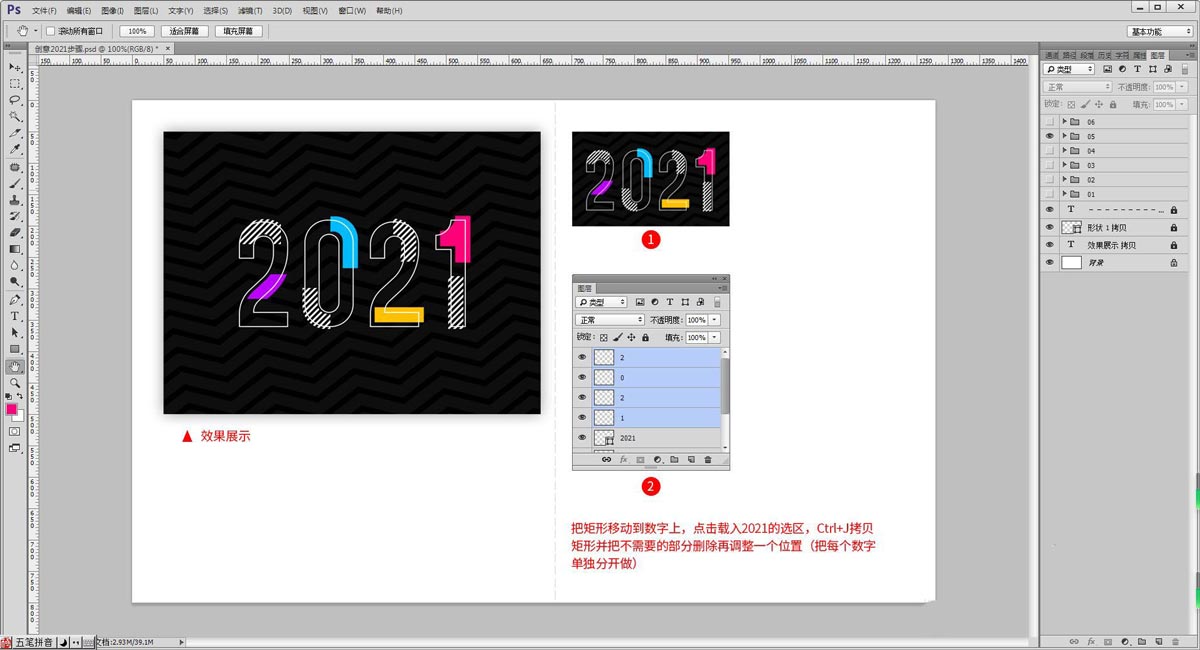Image resolution: width=1200 pixels, height=650 pixels.
Task: Select the Path Selection tool
Action: [15, 332]
